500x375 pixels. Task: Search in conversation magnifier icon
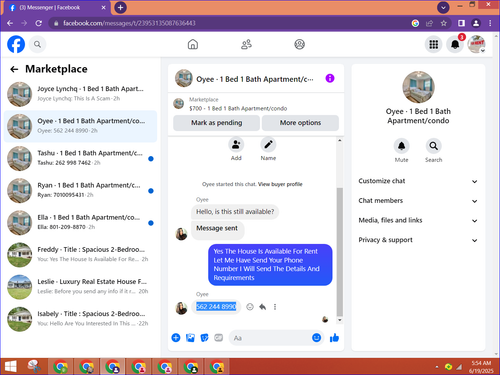(x=433, y=146)
